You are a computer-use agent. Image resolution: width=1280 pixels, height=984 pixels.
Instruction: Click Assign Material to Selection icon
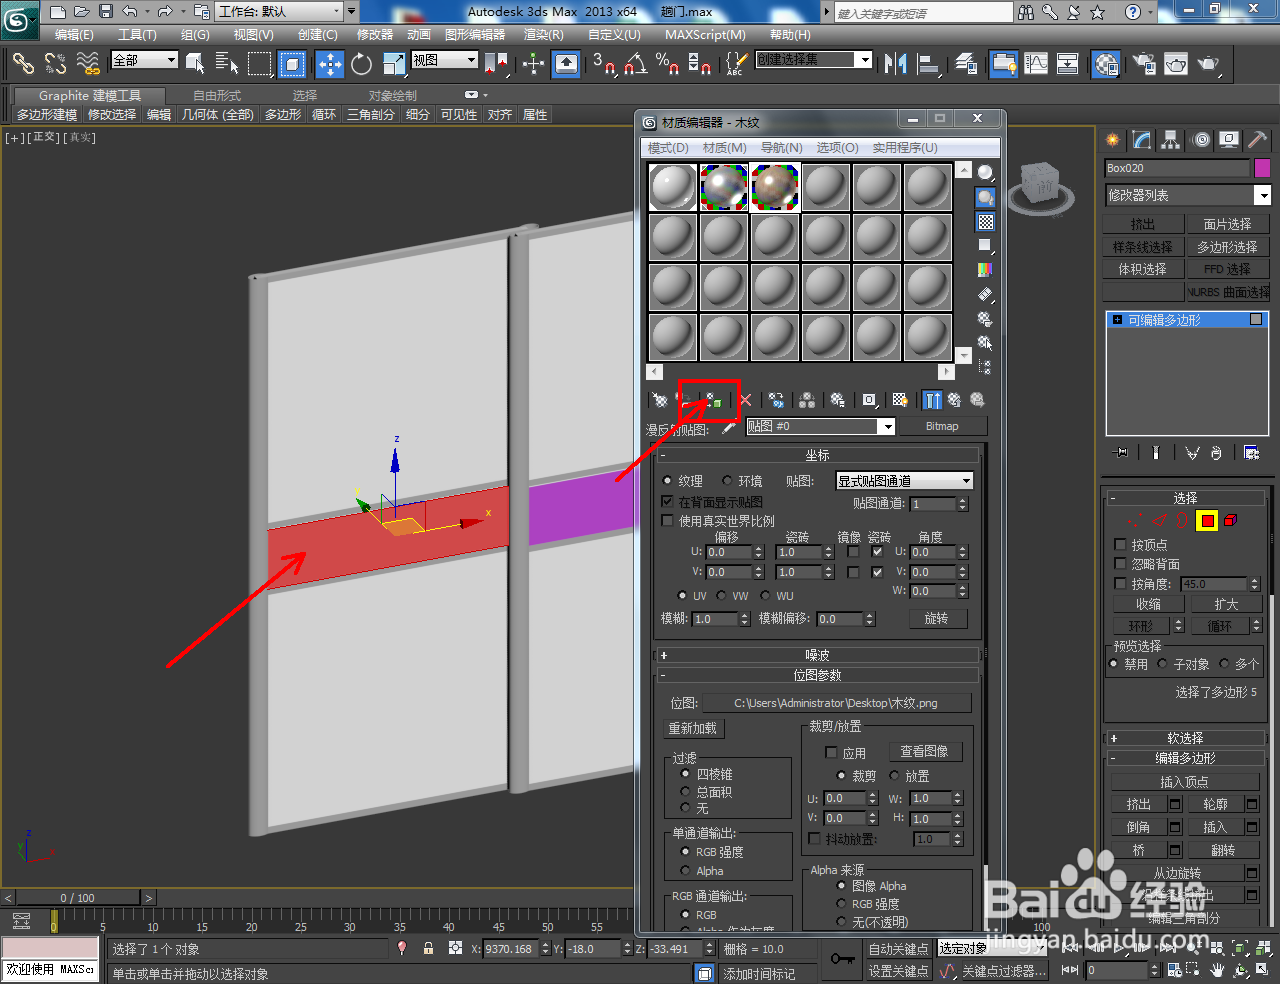(x=712, y=400)
